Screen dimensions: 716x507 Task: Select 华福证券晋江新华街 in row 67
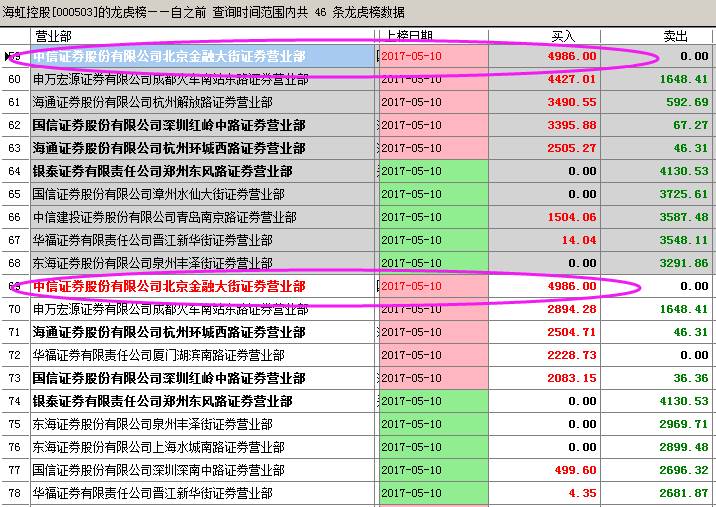(152, 240)
